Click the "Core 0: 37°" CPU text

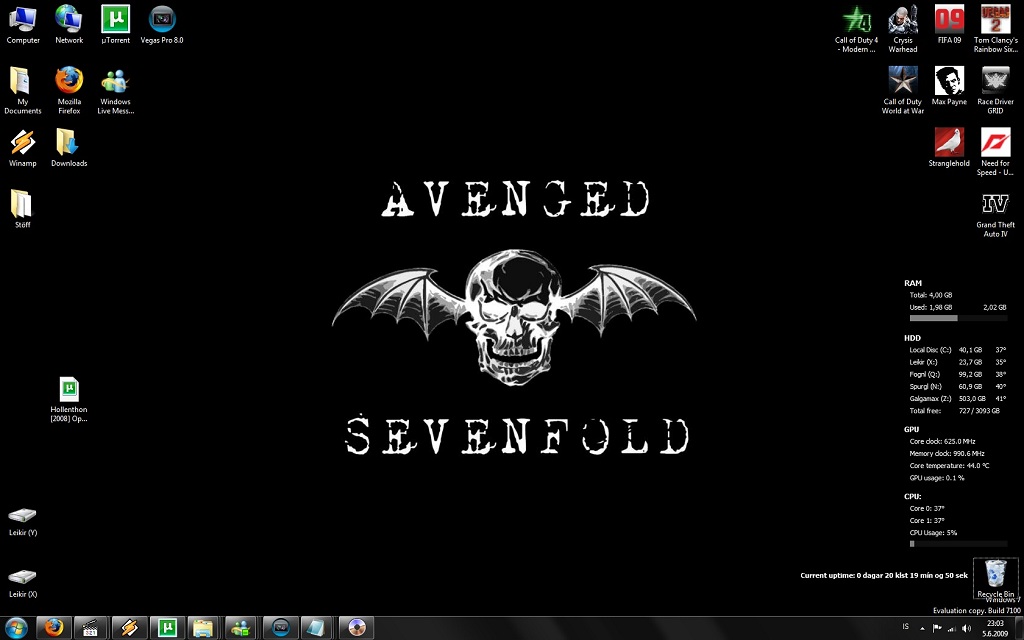[x=927, y=508]
